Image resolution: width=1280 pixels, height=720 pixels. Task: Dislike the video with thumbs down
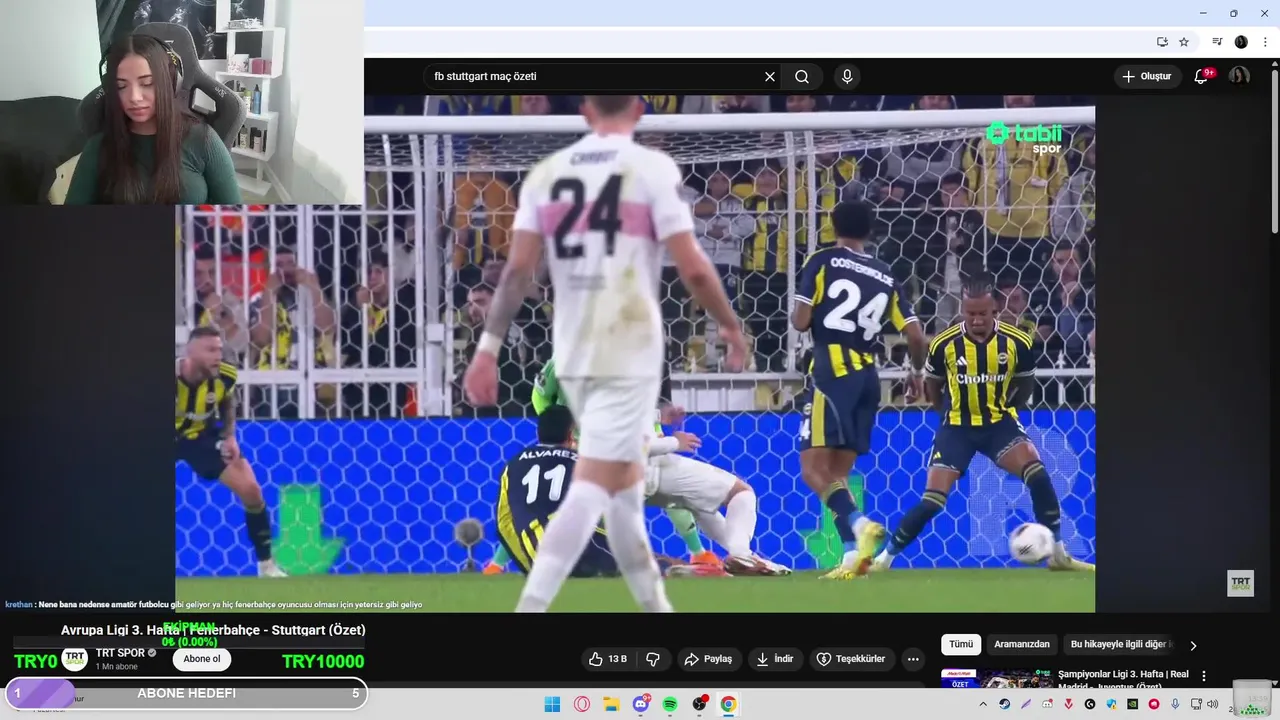point(653,659)
